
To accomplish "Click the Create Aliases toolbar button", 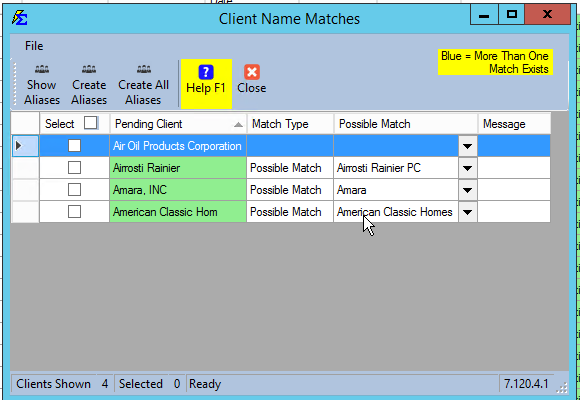I will tap(89, 85).
